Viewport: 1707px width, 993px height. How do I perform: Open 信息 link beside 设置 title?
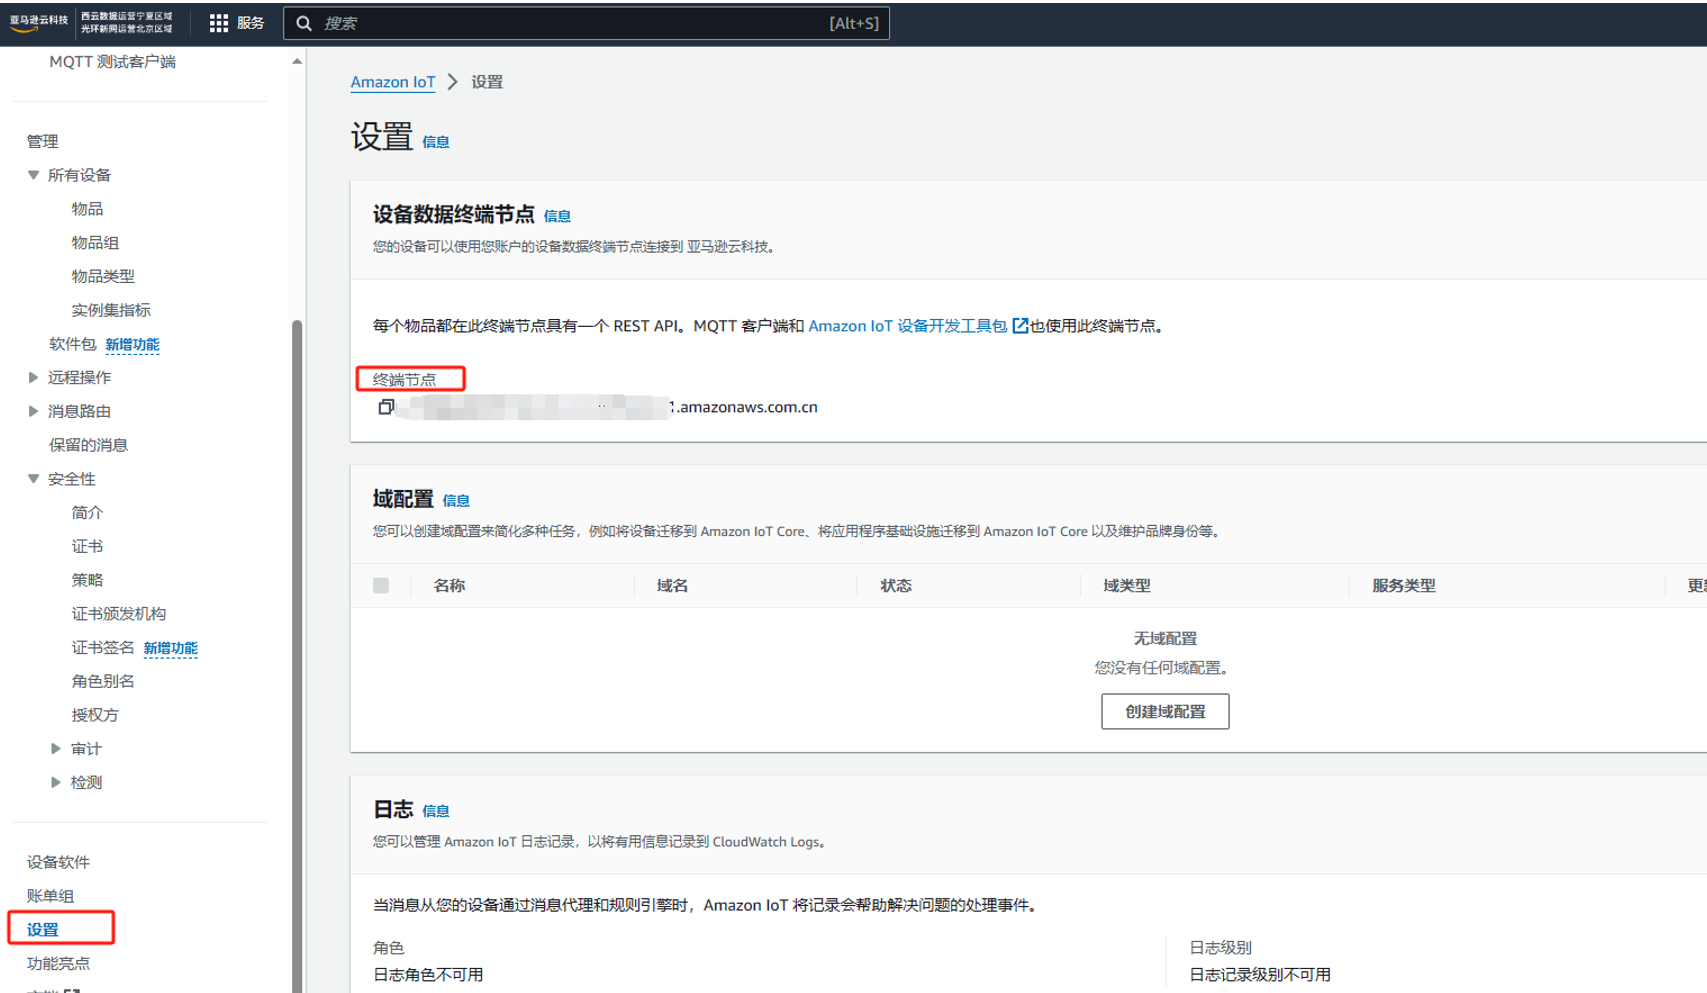coord(436,142)
